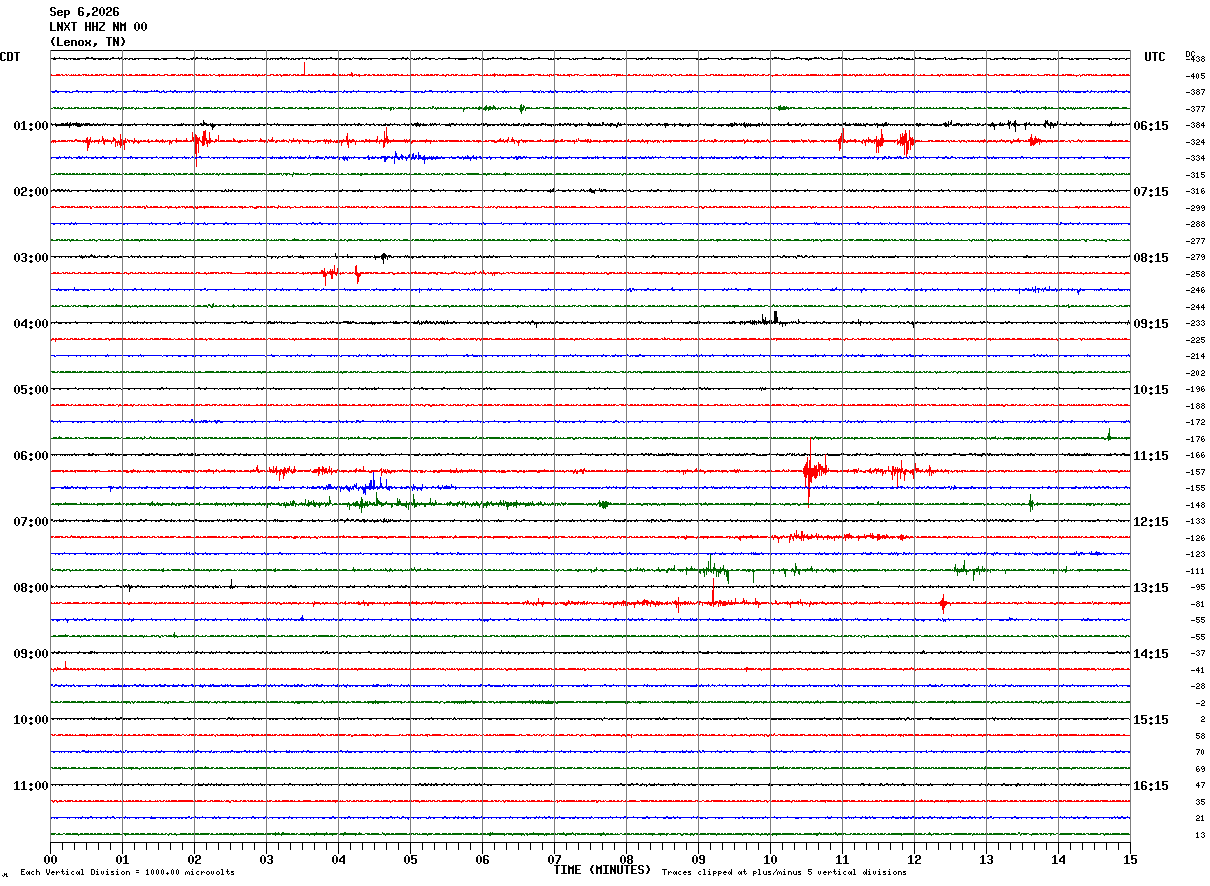Click the Sep 6,2026 date header

pyautogui.click(x=84, y=12)
